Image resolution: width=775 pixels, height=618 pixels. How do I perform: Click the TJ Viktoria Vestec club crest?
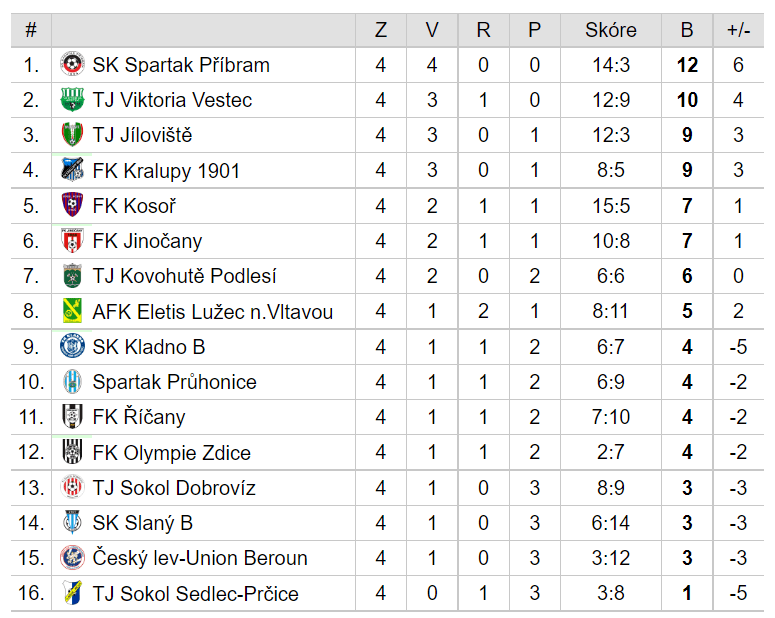pos(72,99)
